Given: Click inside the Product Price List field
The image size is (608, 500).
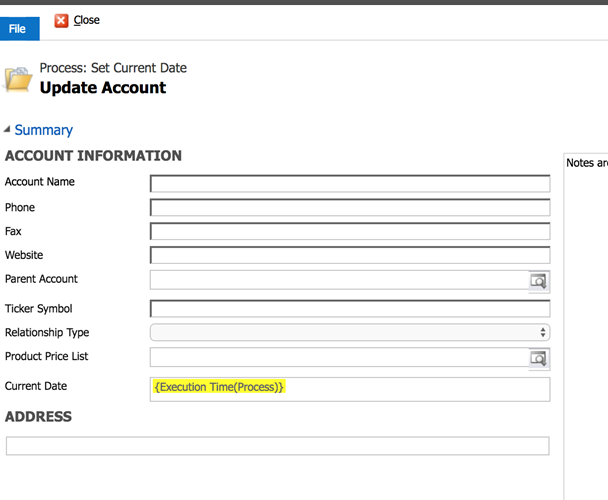Looking at the screenshot, I should [x=340, y=357].
